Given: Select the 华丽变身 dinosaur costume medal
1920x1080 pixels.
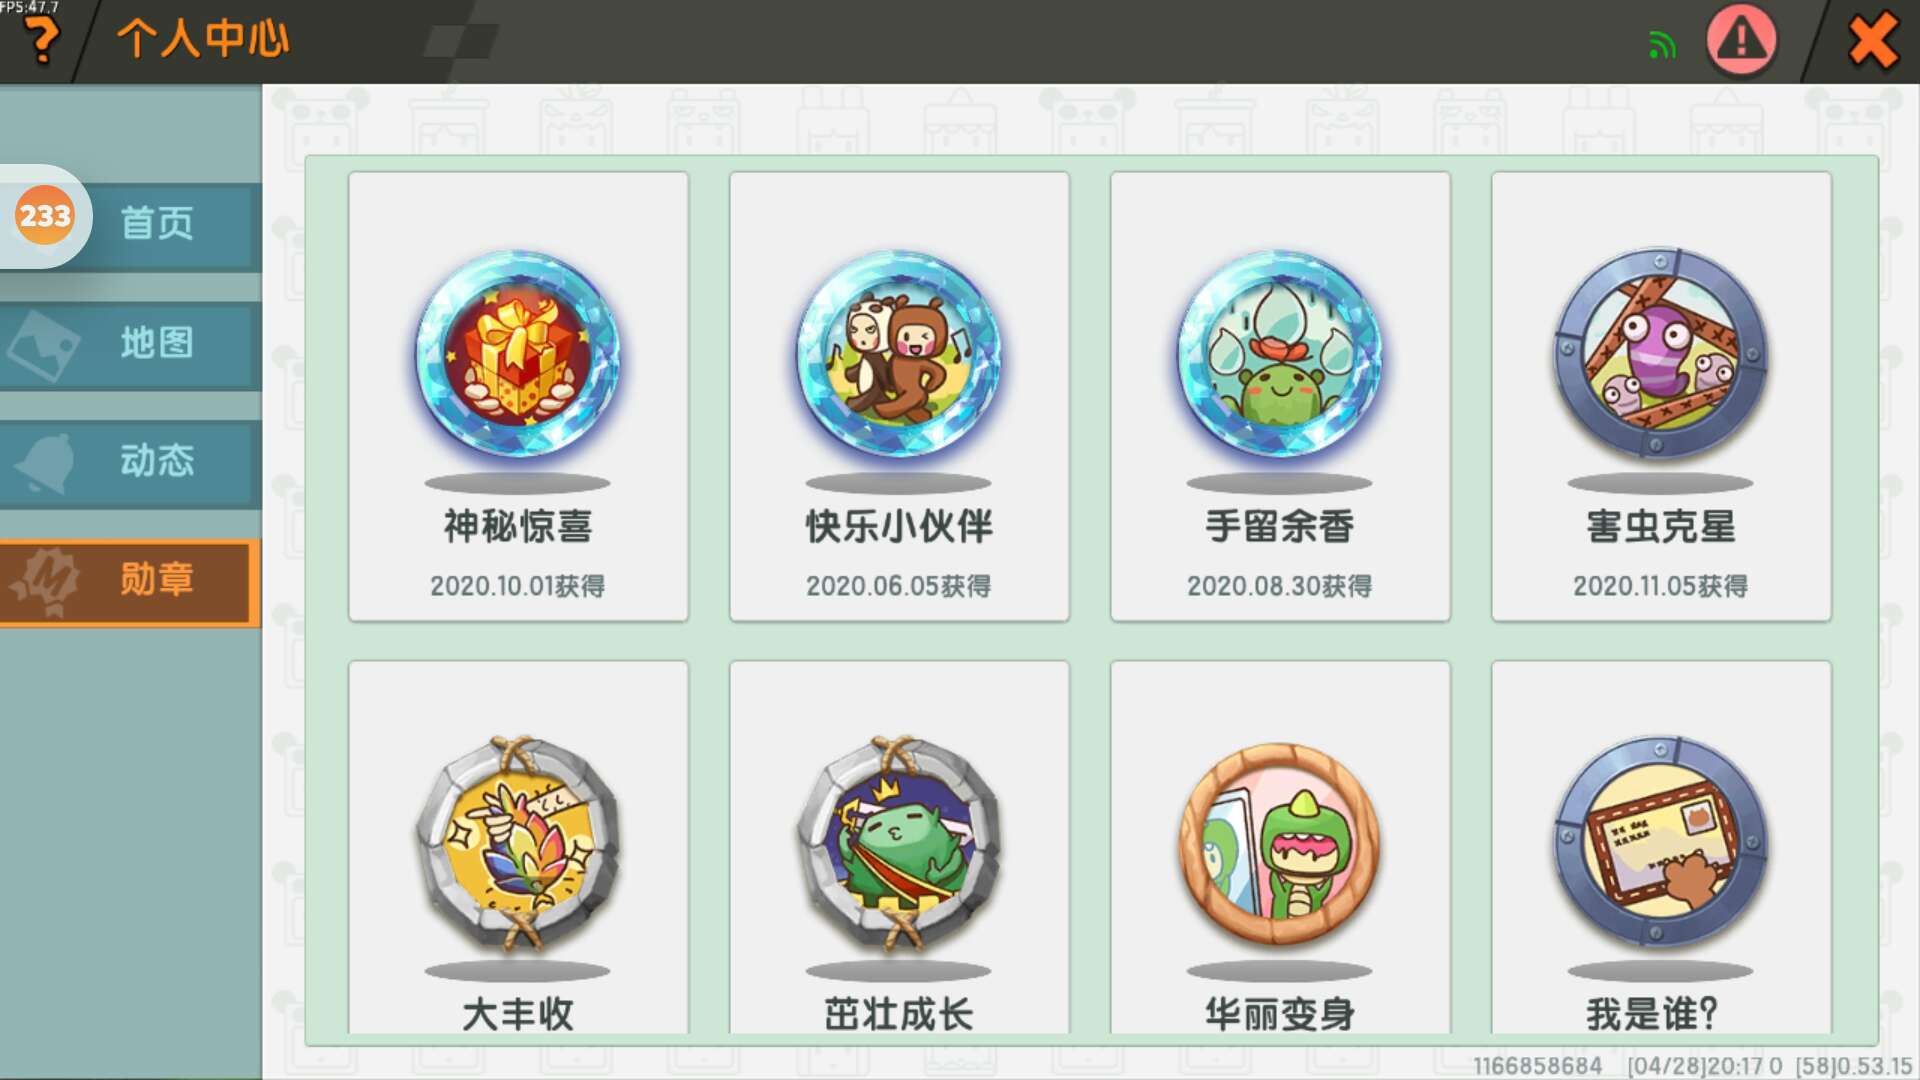Looking at the screenshot, I should tap(1280, 847).
